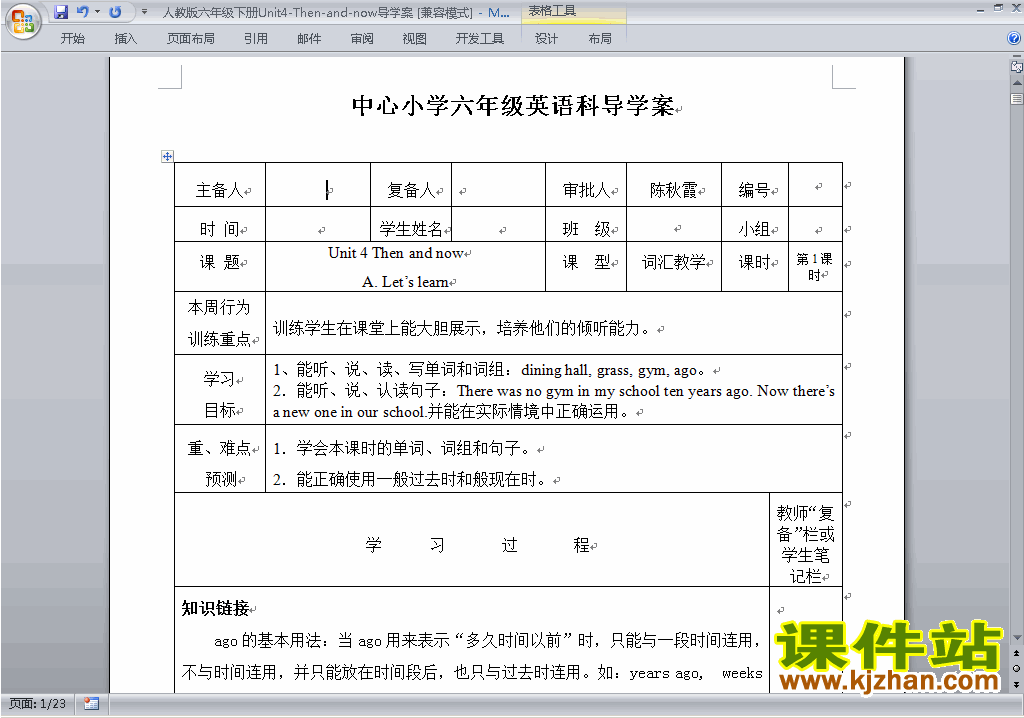The width and height of the screenshot is (1024, 718).
Task: Open the 开始 ribbon tab
Action: (x=72, y=39)
